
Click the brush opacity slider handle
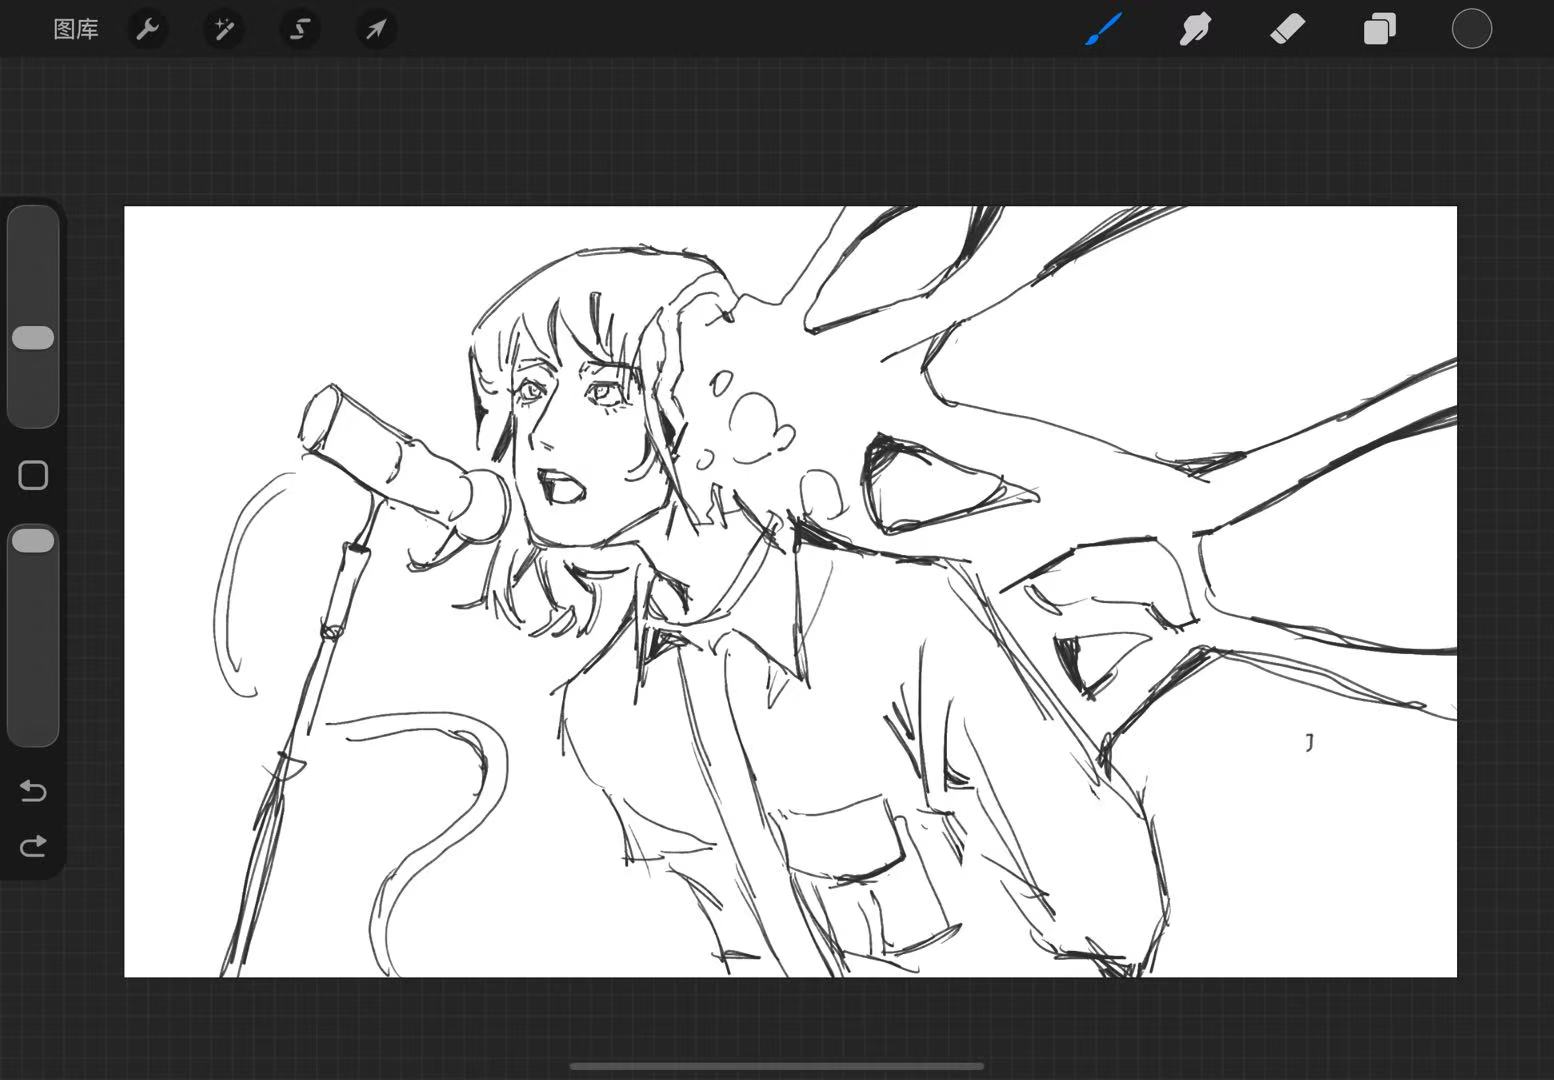(x=33, y=541)
